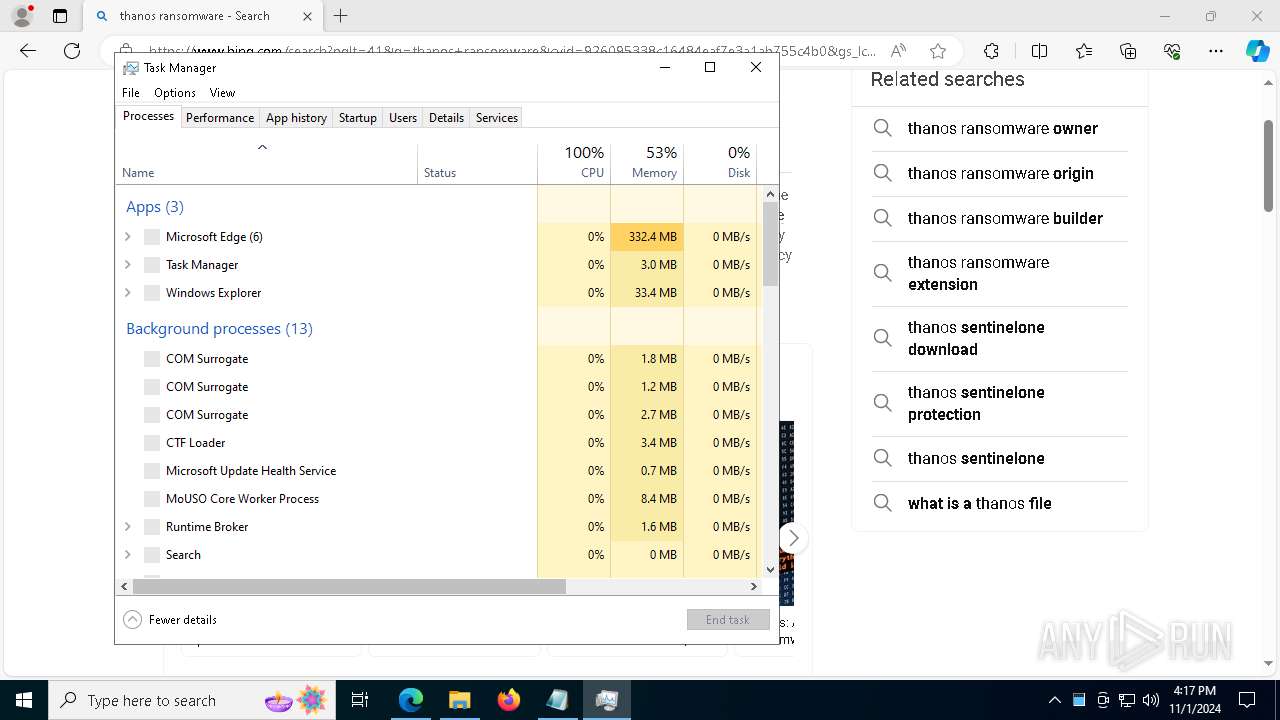Viewport: 1280px width, 720px height.
Task: Open Windows notification center
Action: point(1247,700)
